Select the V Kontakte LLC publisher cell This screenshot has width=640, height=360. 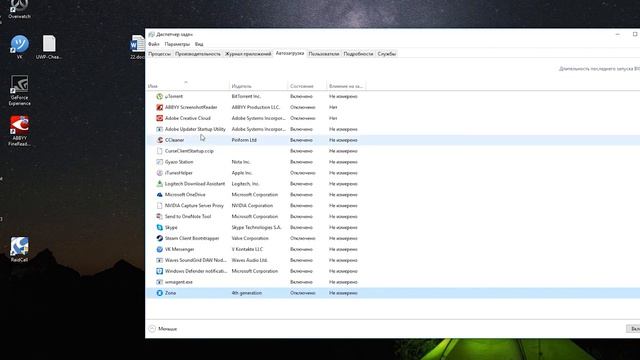click(x=247, y=249)
